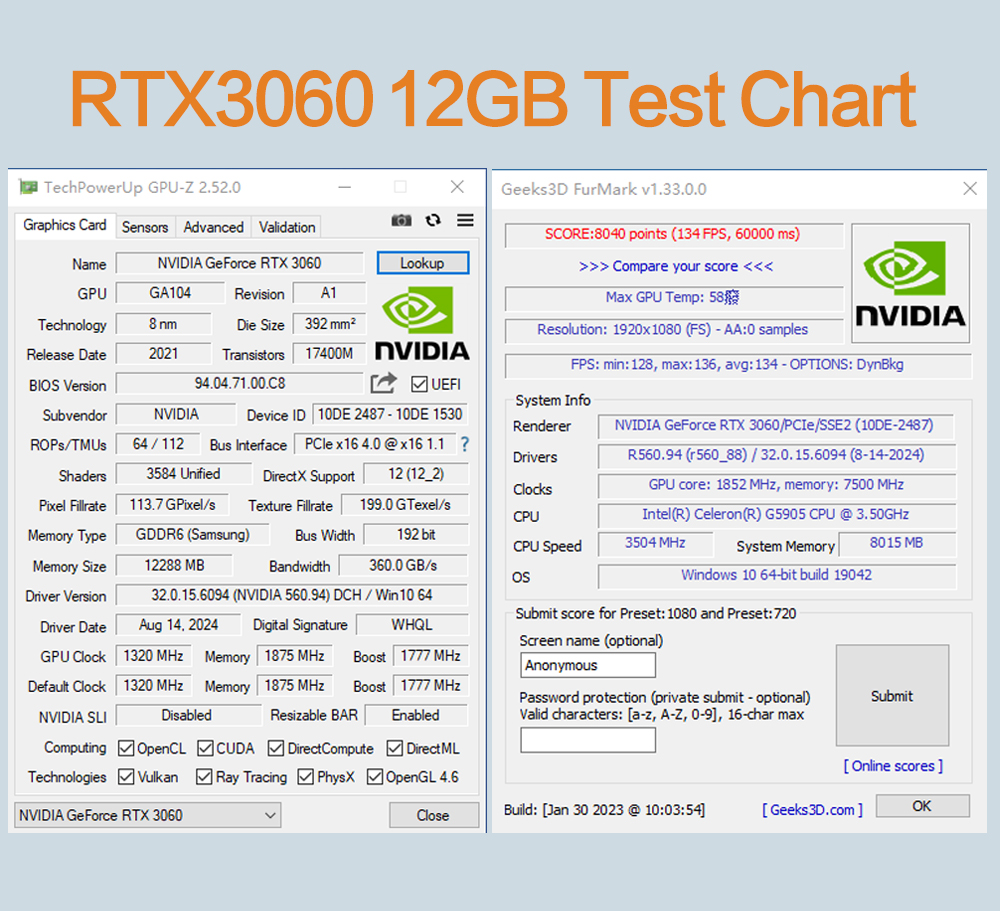1000x911 pixels.
Task: Click the Name field showing NVIDIA GeForce RTX 3060
Action: [240, 263]
